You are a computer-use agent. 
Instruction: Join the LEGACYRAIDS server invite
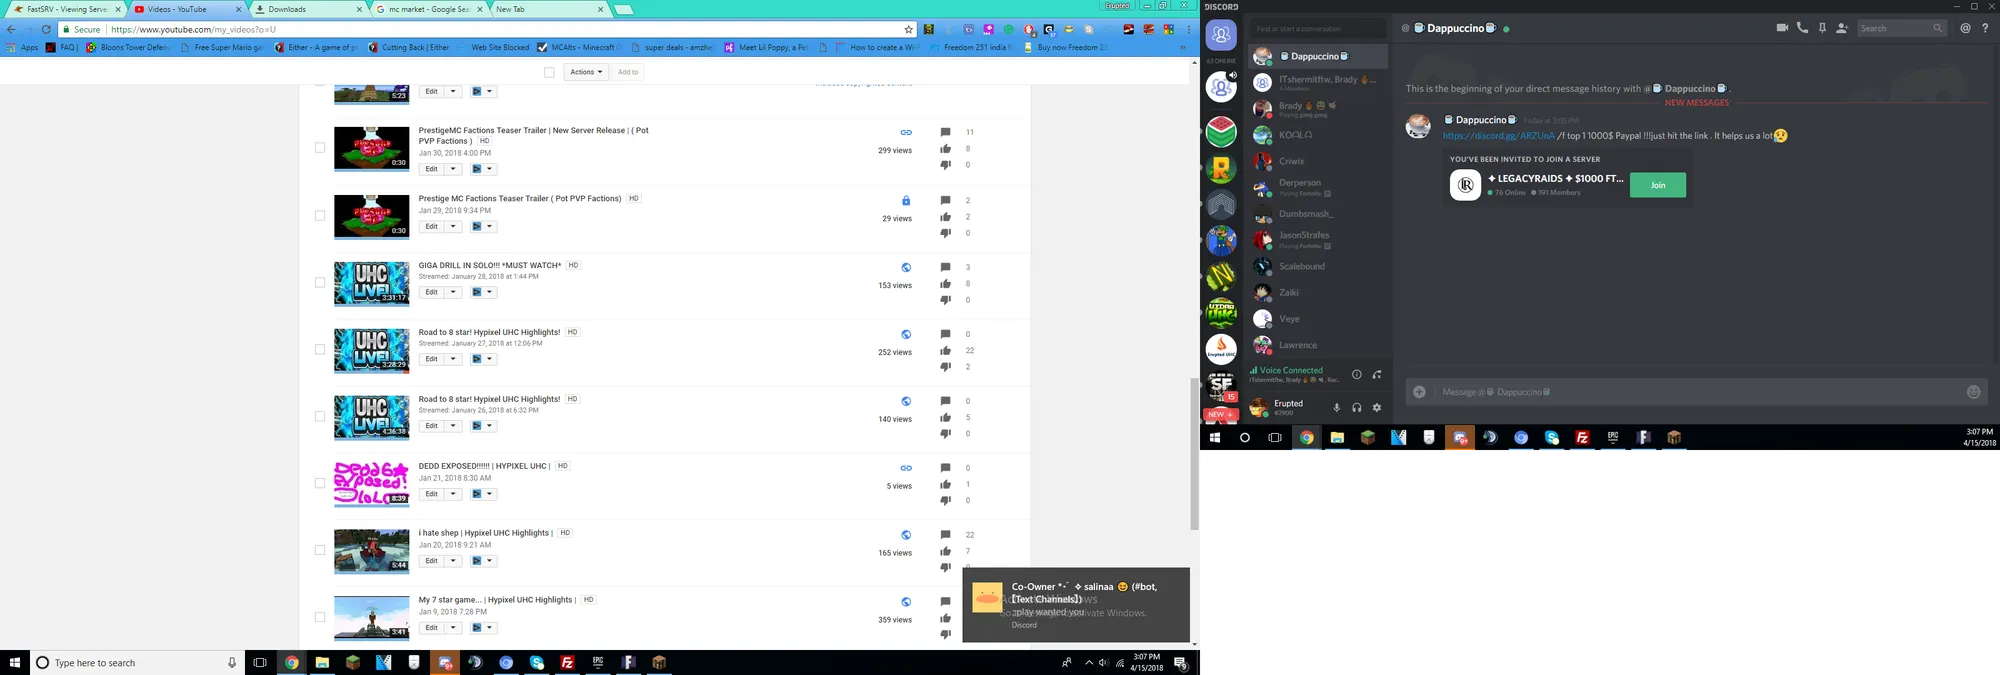coord(1657,185)
